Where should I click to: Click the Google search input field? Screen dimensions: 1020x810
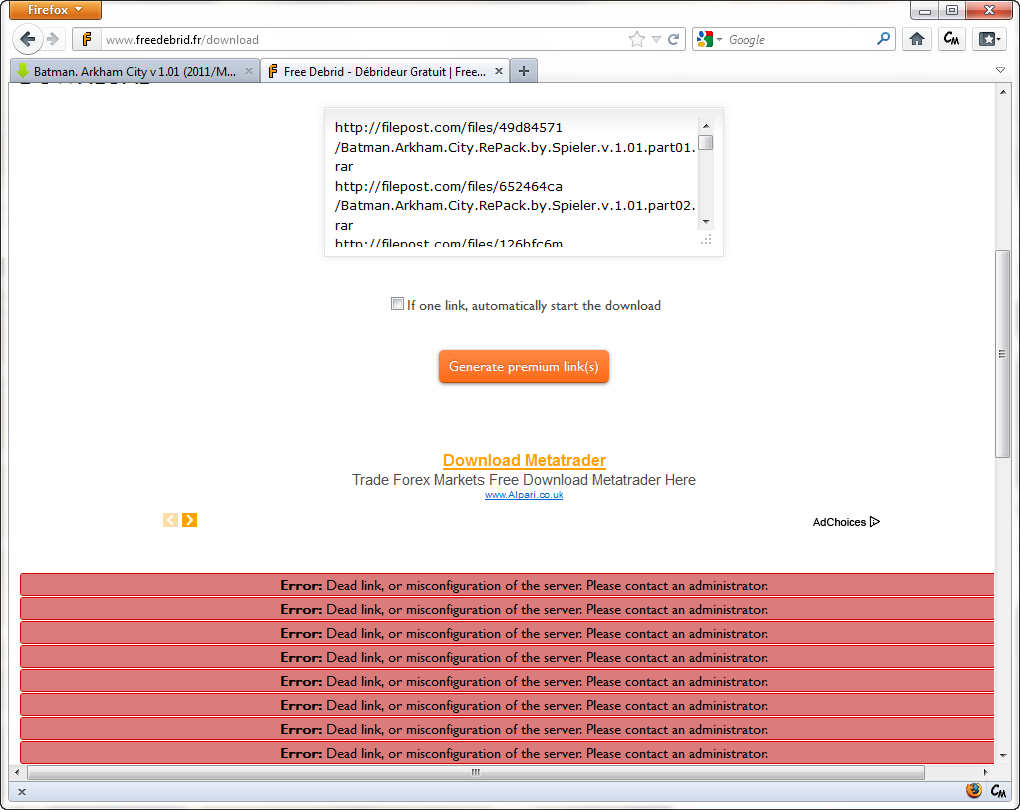(800, 40)
